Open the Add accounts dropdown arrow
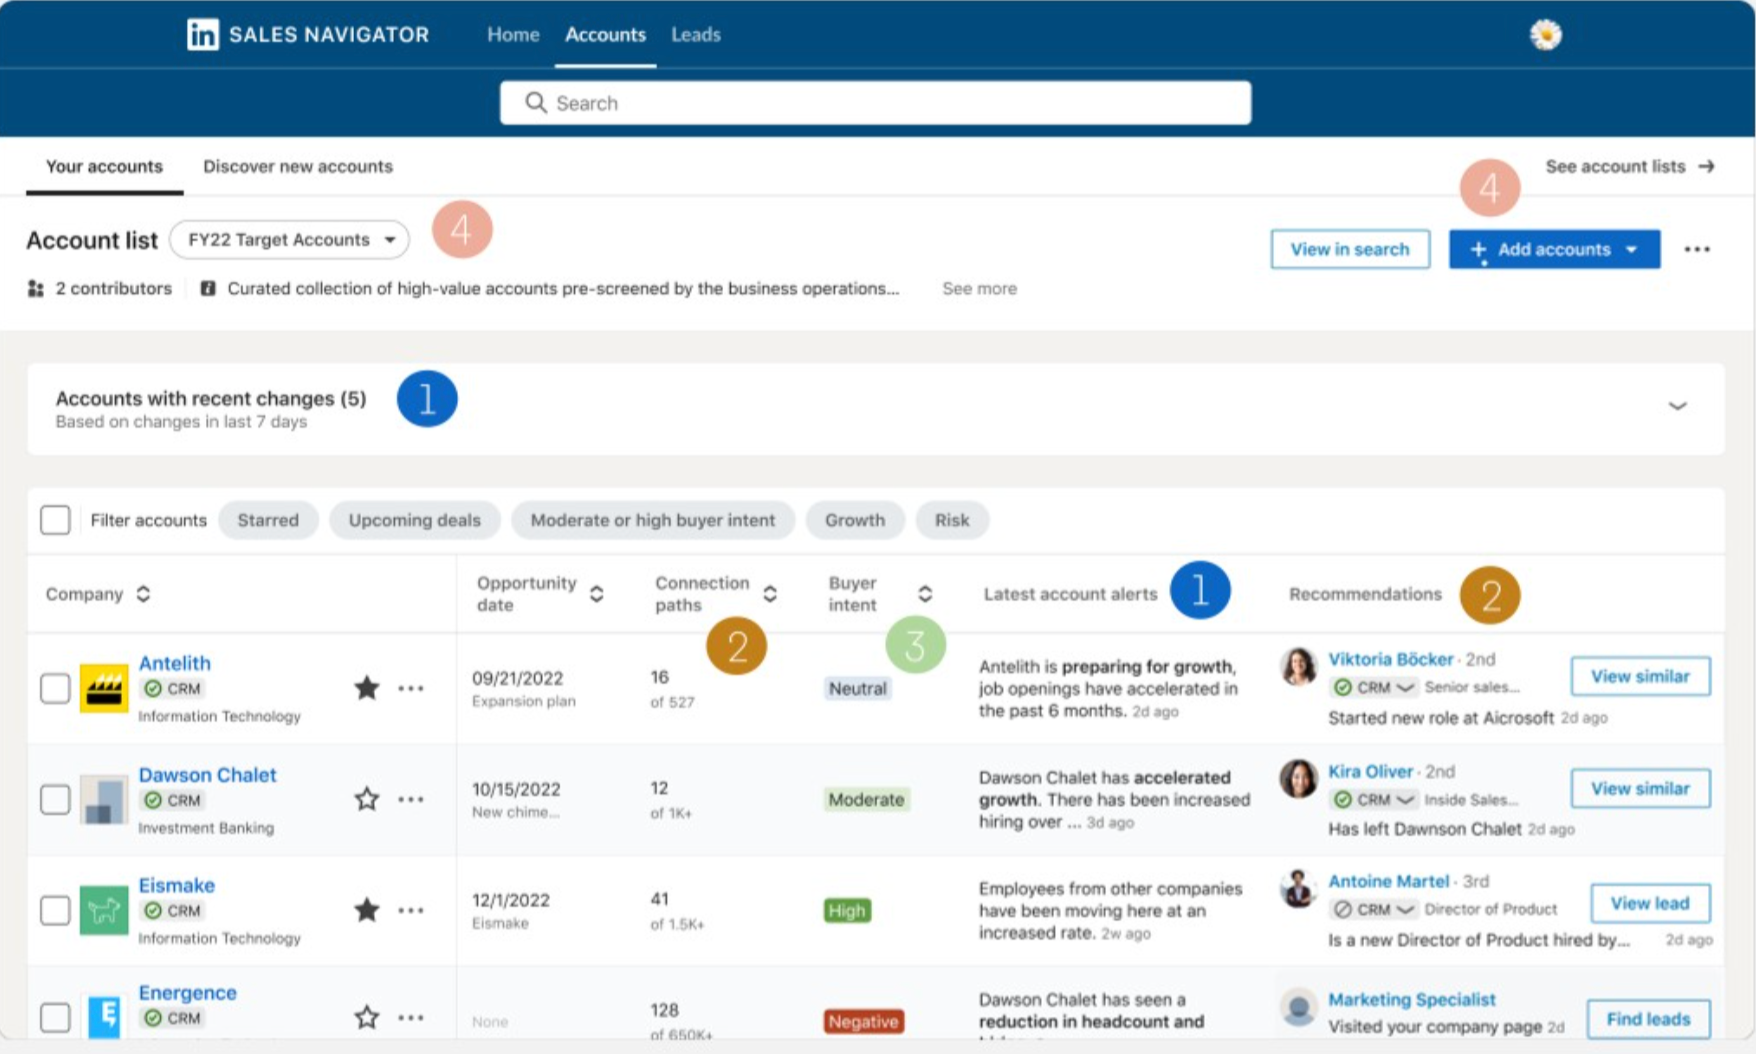This screenshot has height=1054, width=1756. coord(1631,249)
